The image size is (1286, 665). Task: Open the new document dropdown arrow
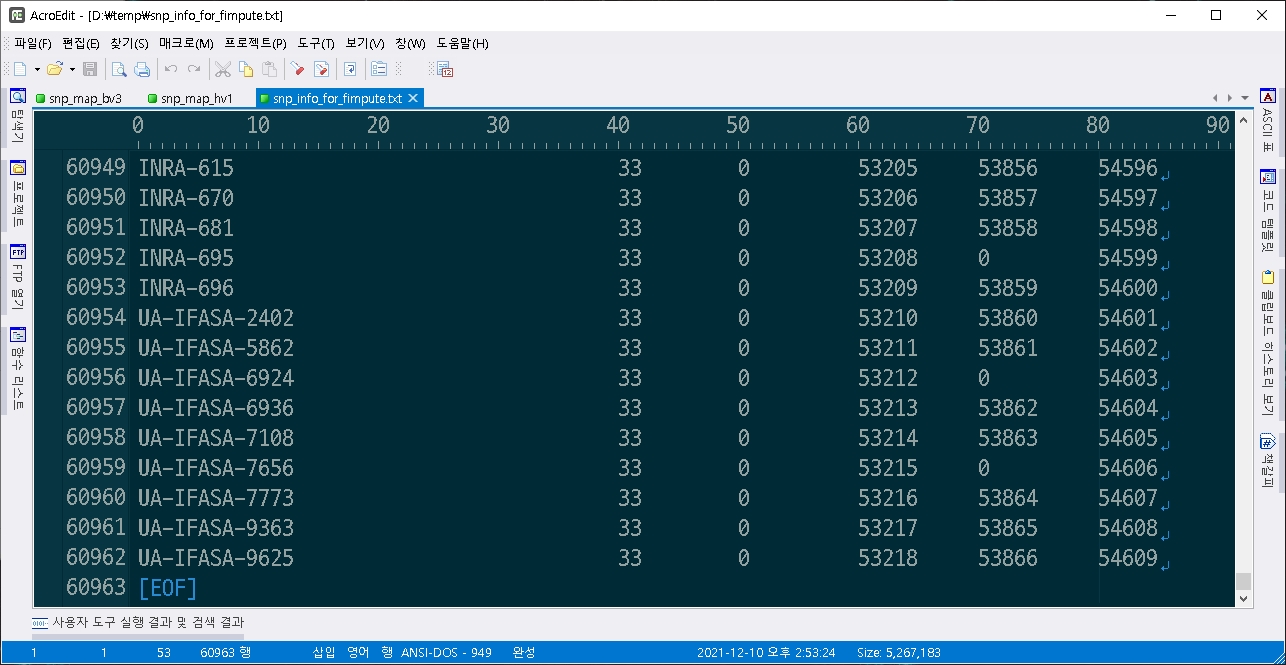click(37, 69)
